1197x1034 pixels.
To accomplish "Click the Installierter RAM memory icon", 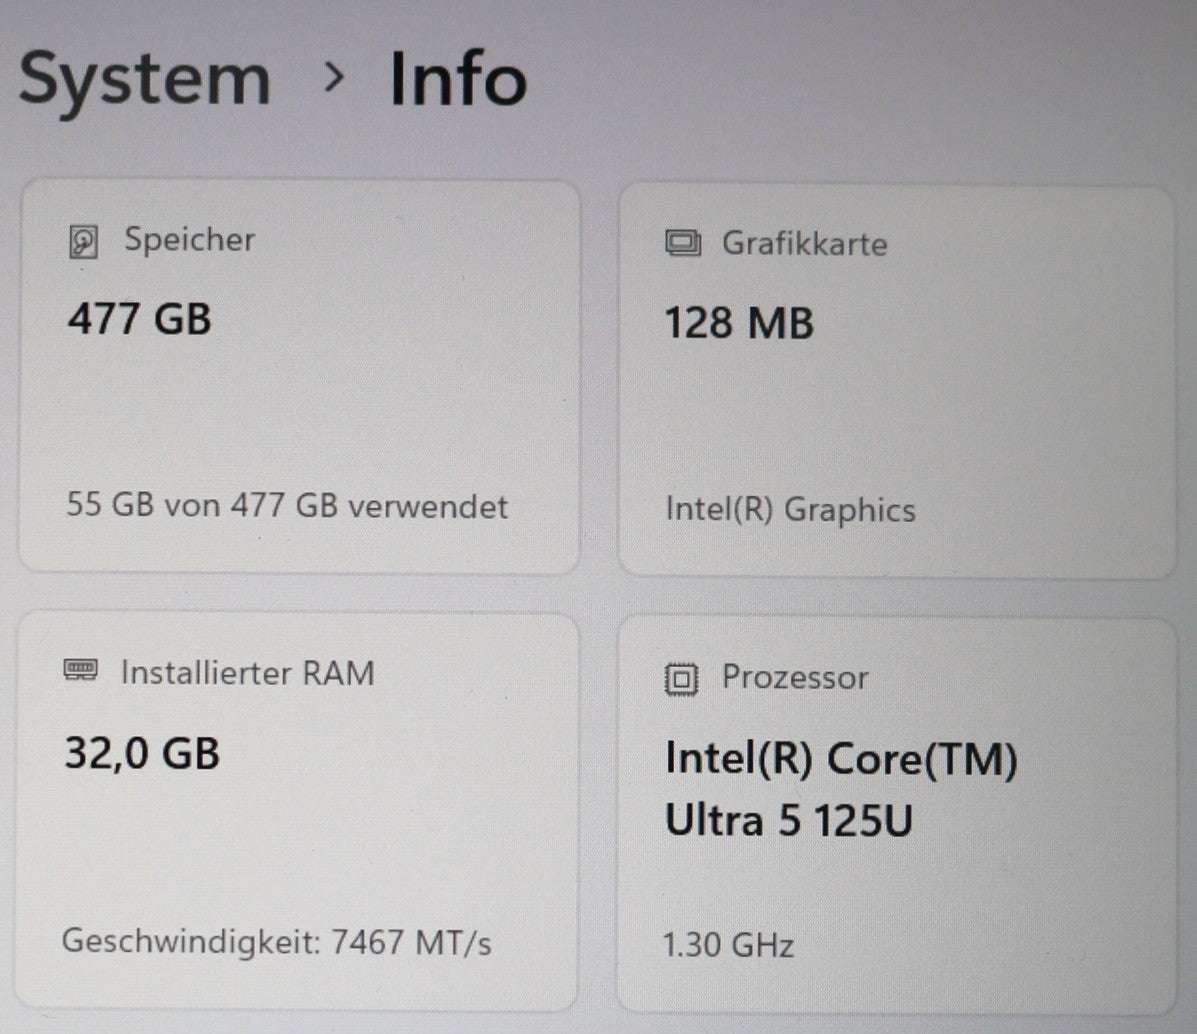I will [x=80, y=671].
